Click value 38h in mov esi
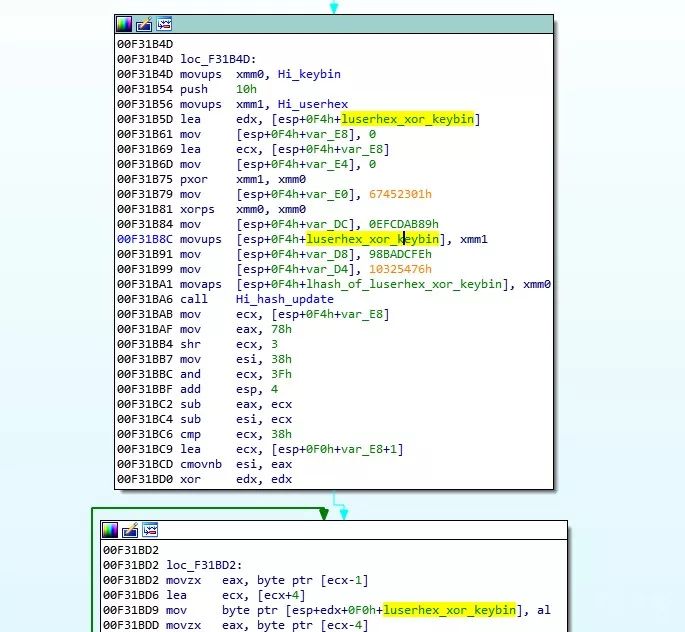 coord(281,359)
